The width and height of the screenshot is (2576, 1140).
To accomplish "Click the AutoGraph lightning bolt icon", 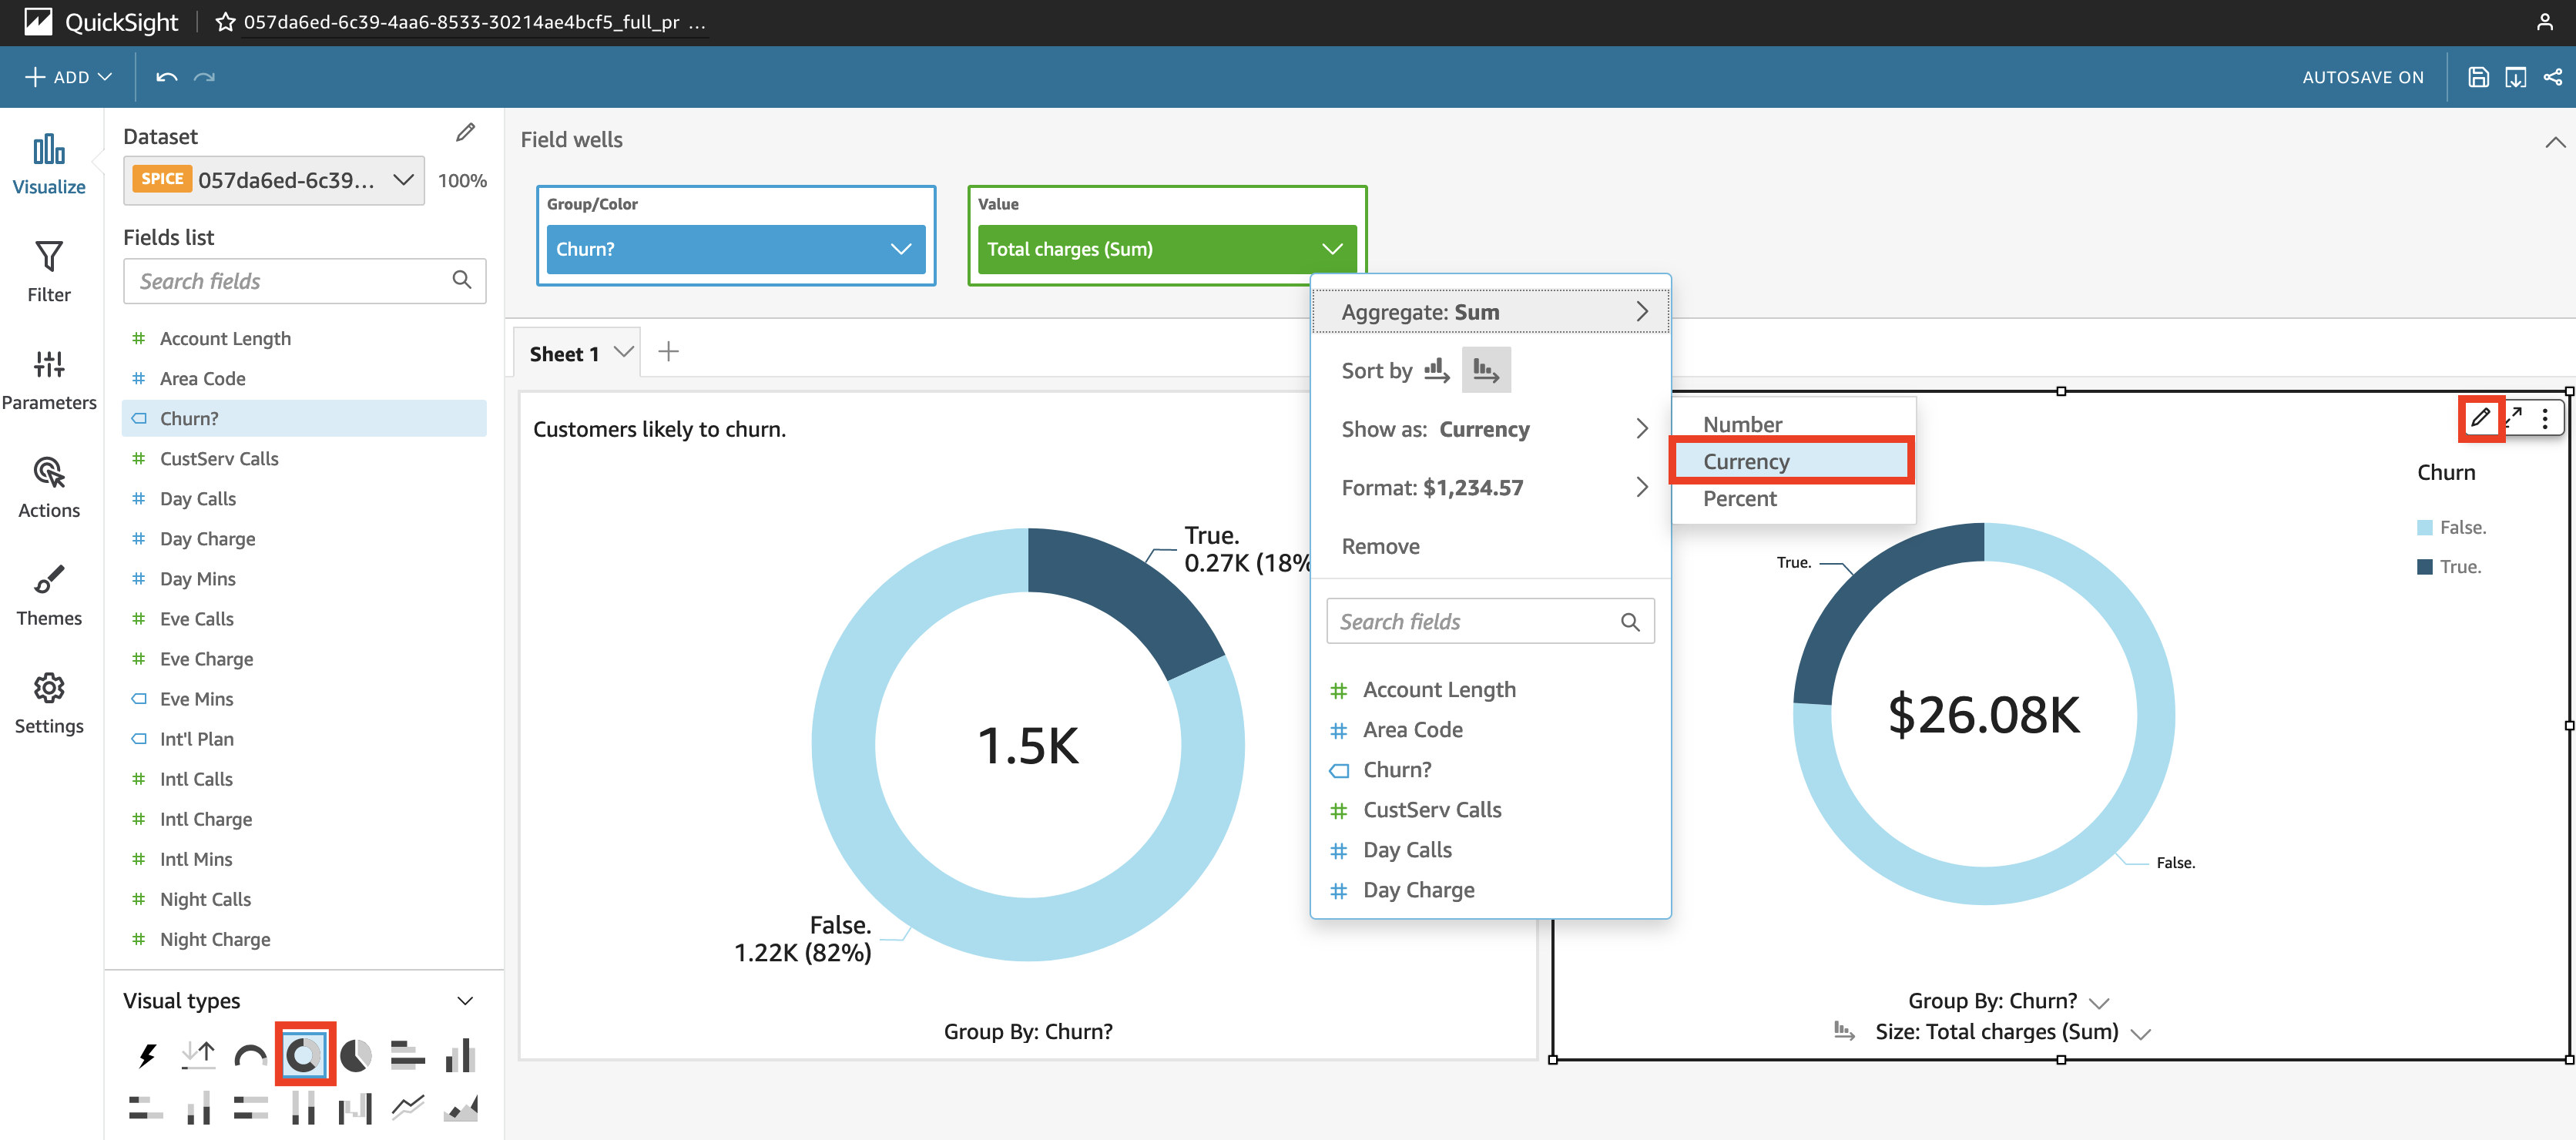I will pyautogui.click(x=147, y=1055).
